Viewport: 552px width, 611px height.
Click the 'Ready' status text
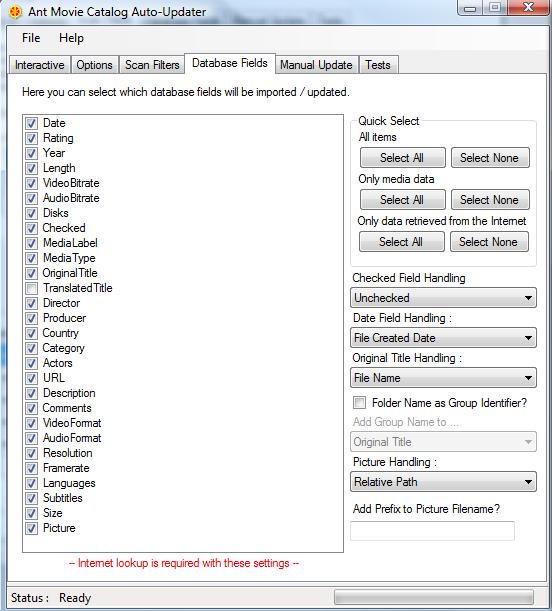(75, 598)
